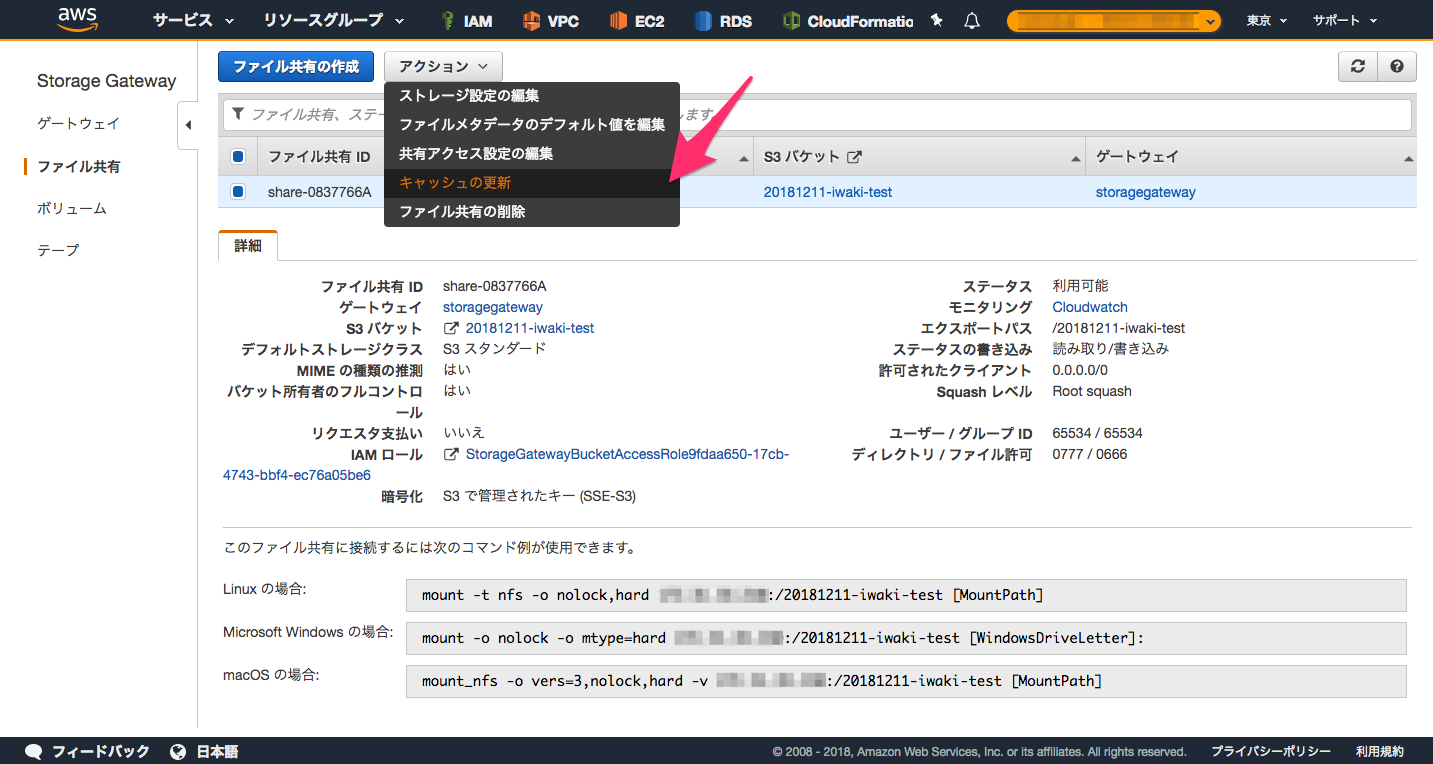Click the AWS logo home icon

point(78,19)
